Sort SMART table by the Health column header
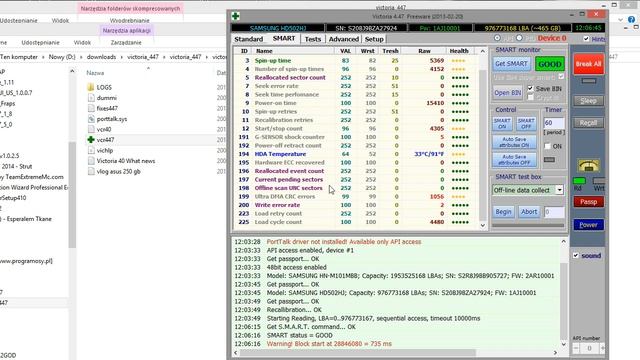 pyautogui.click(x=459, y=51)
